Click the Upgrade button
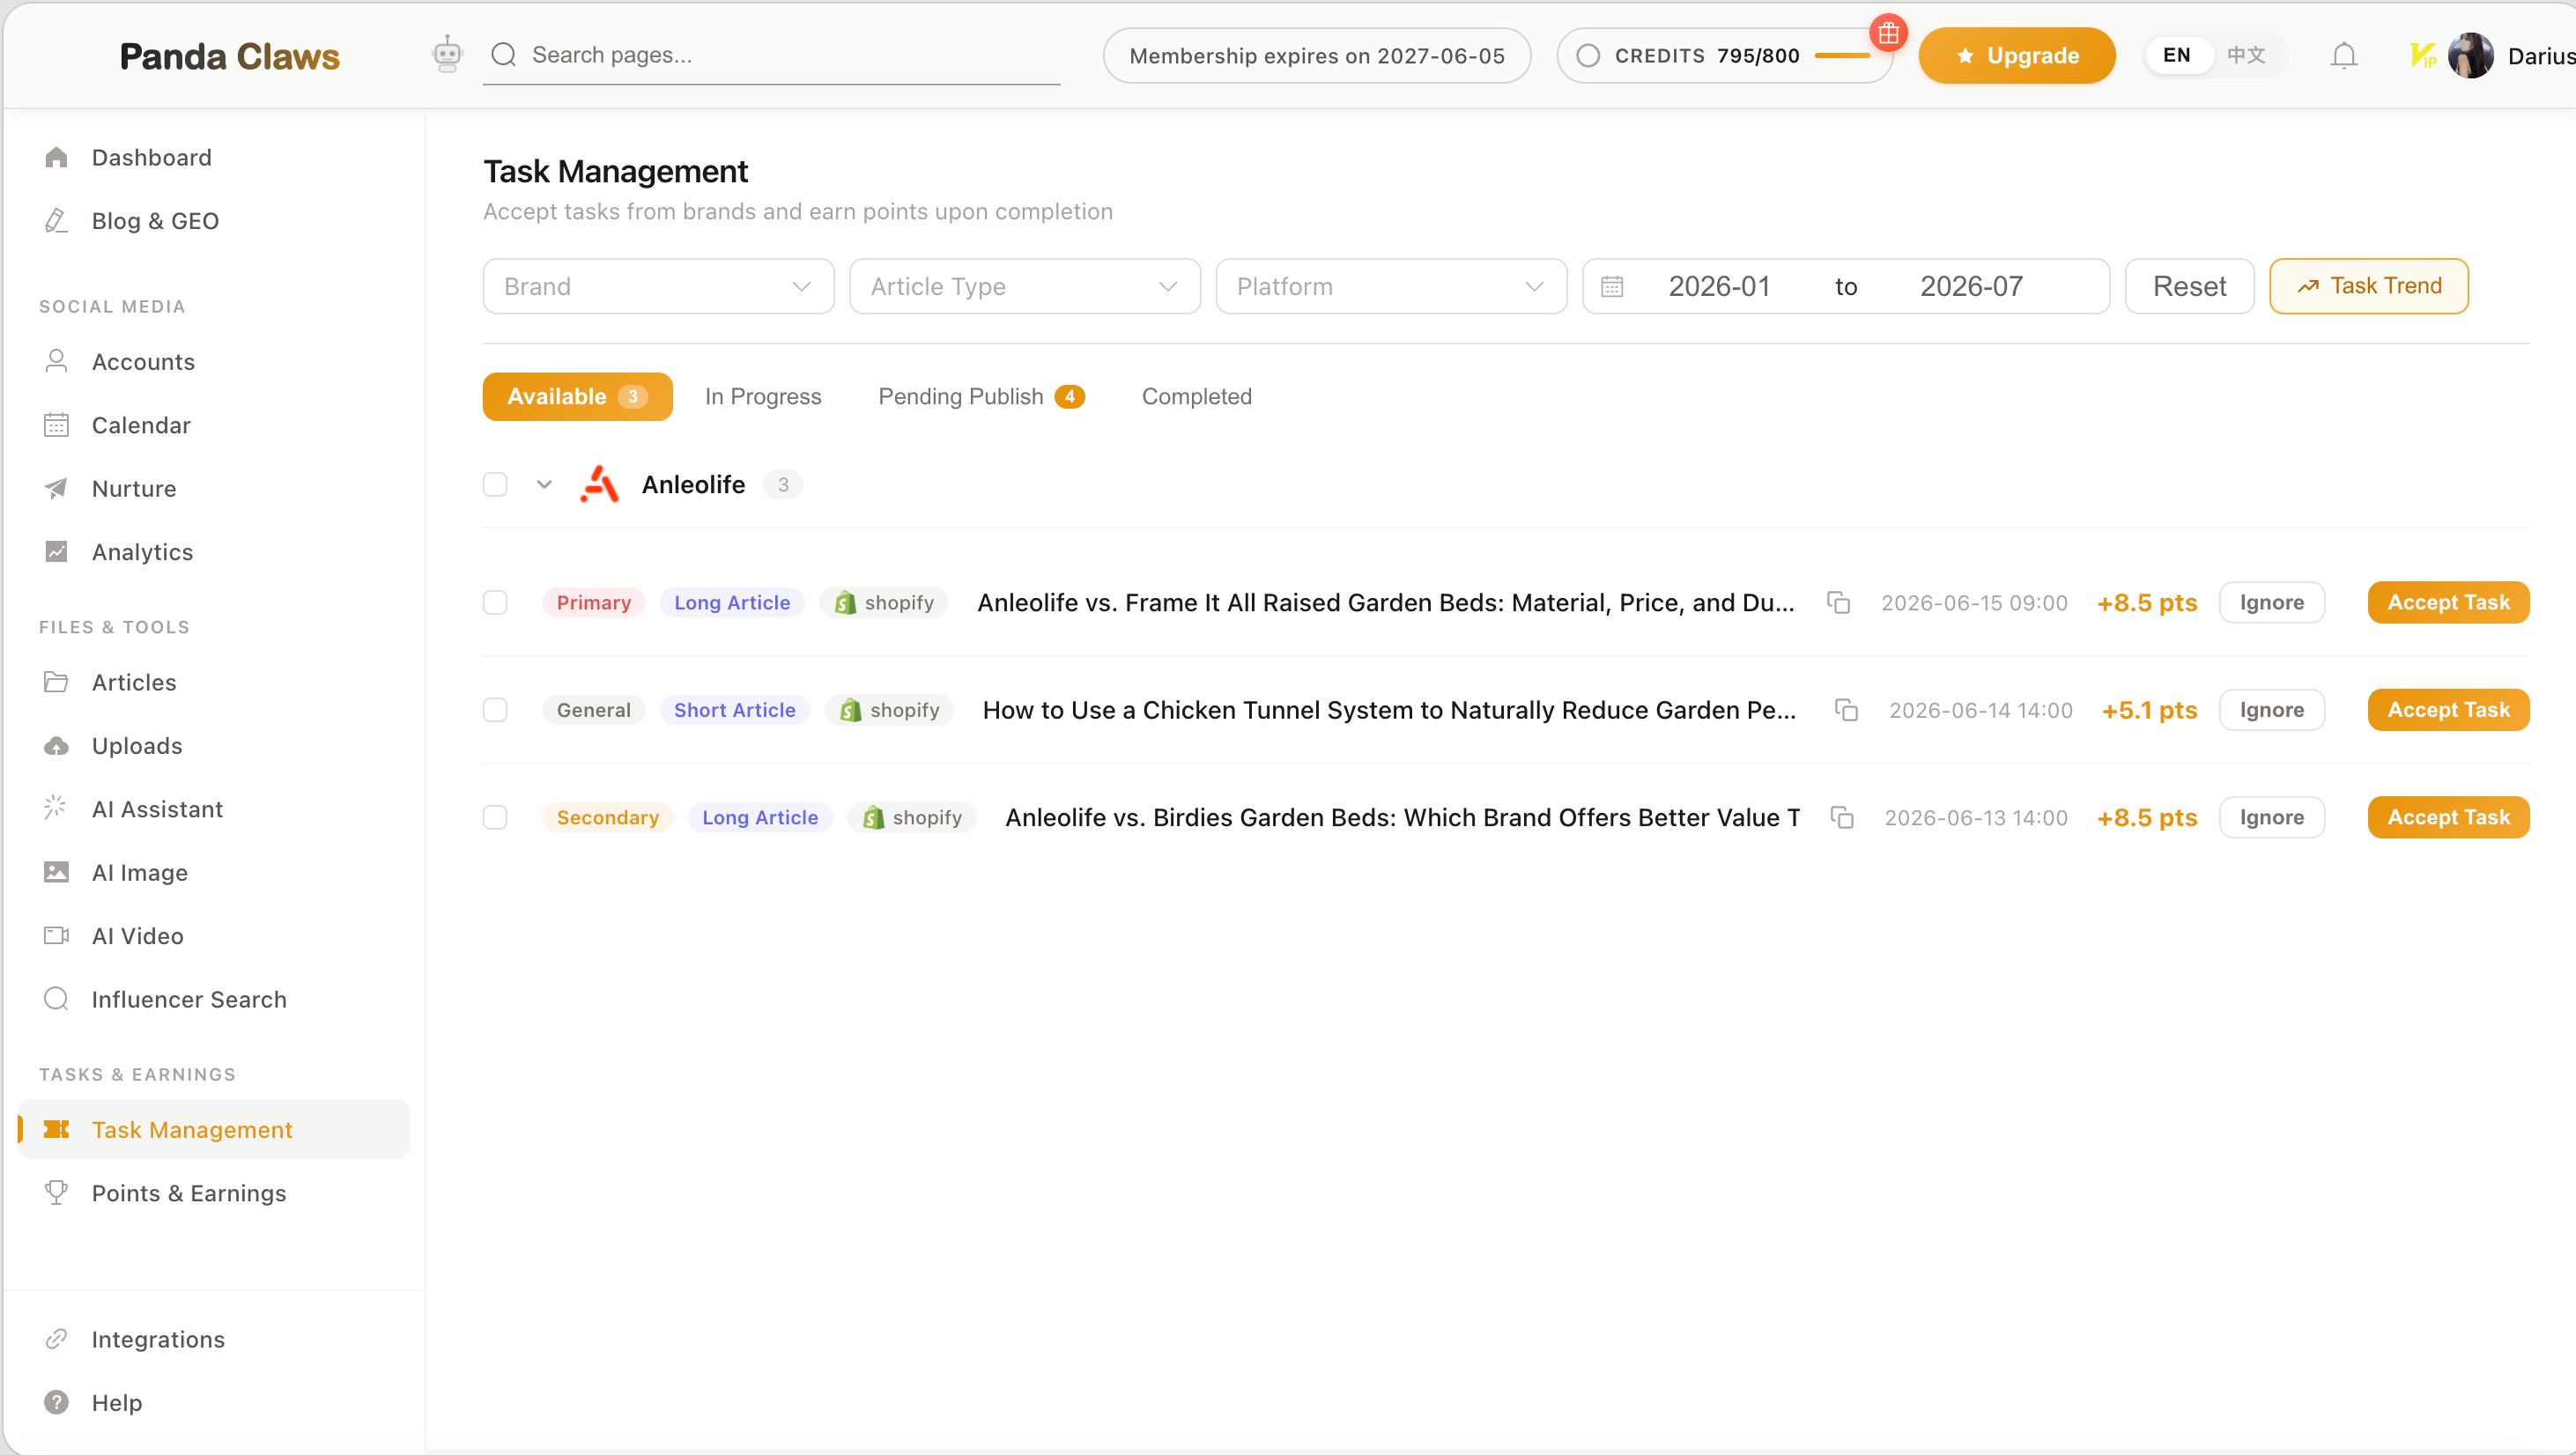Screen dimensions: 2576x1455 [2016, 55]
